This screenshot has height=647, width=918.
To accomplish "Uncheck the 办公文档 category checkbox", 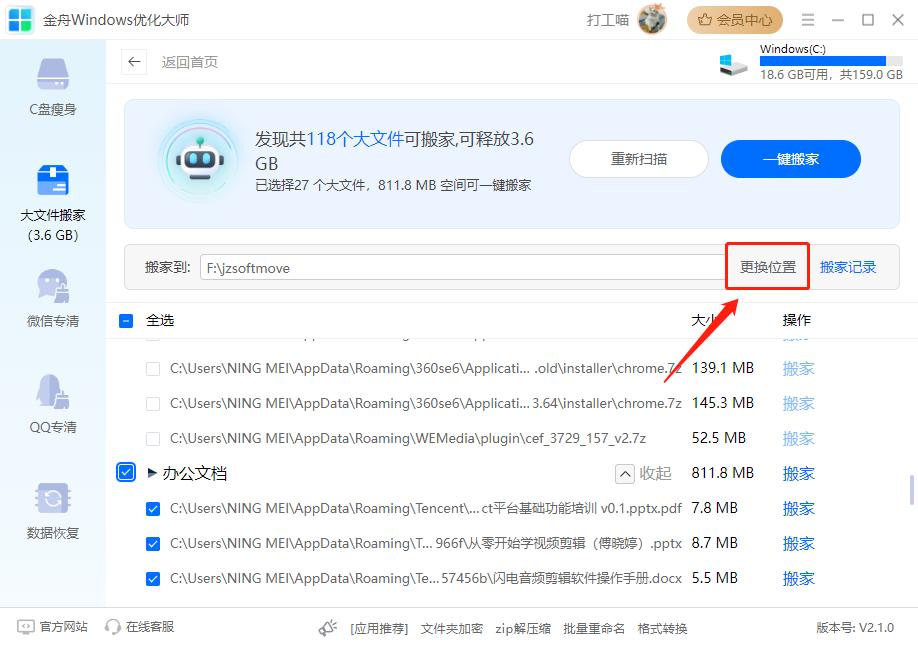I will pos(126,472).
